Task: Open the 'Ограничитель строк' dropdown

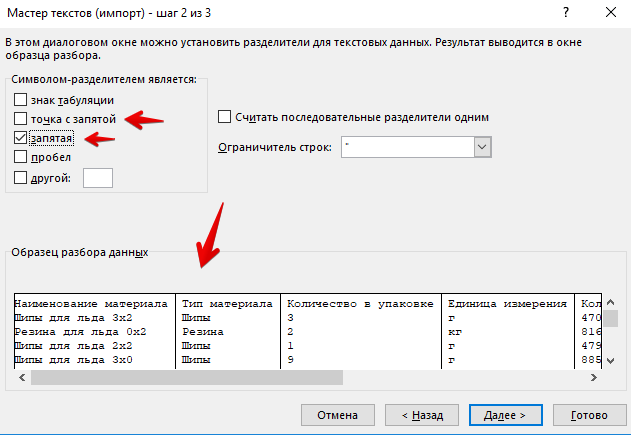Action: [x=483, y=147]
